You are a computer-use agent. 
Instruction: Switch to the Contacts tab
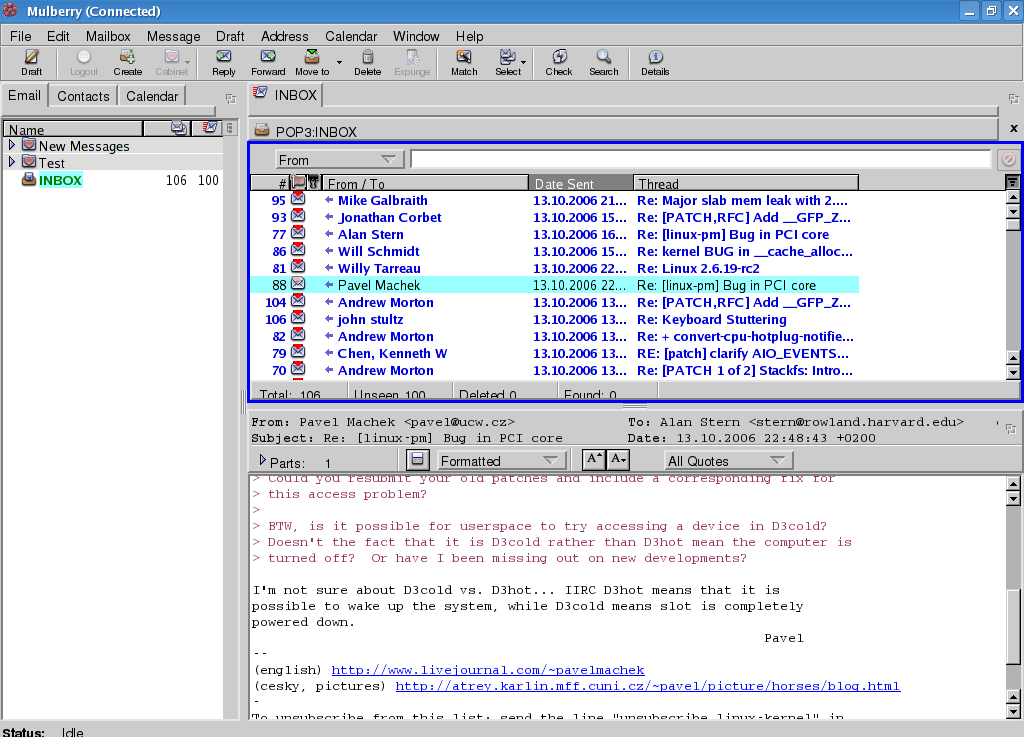point(83,96)
